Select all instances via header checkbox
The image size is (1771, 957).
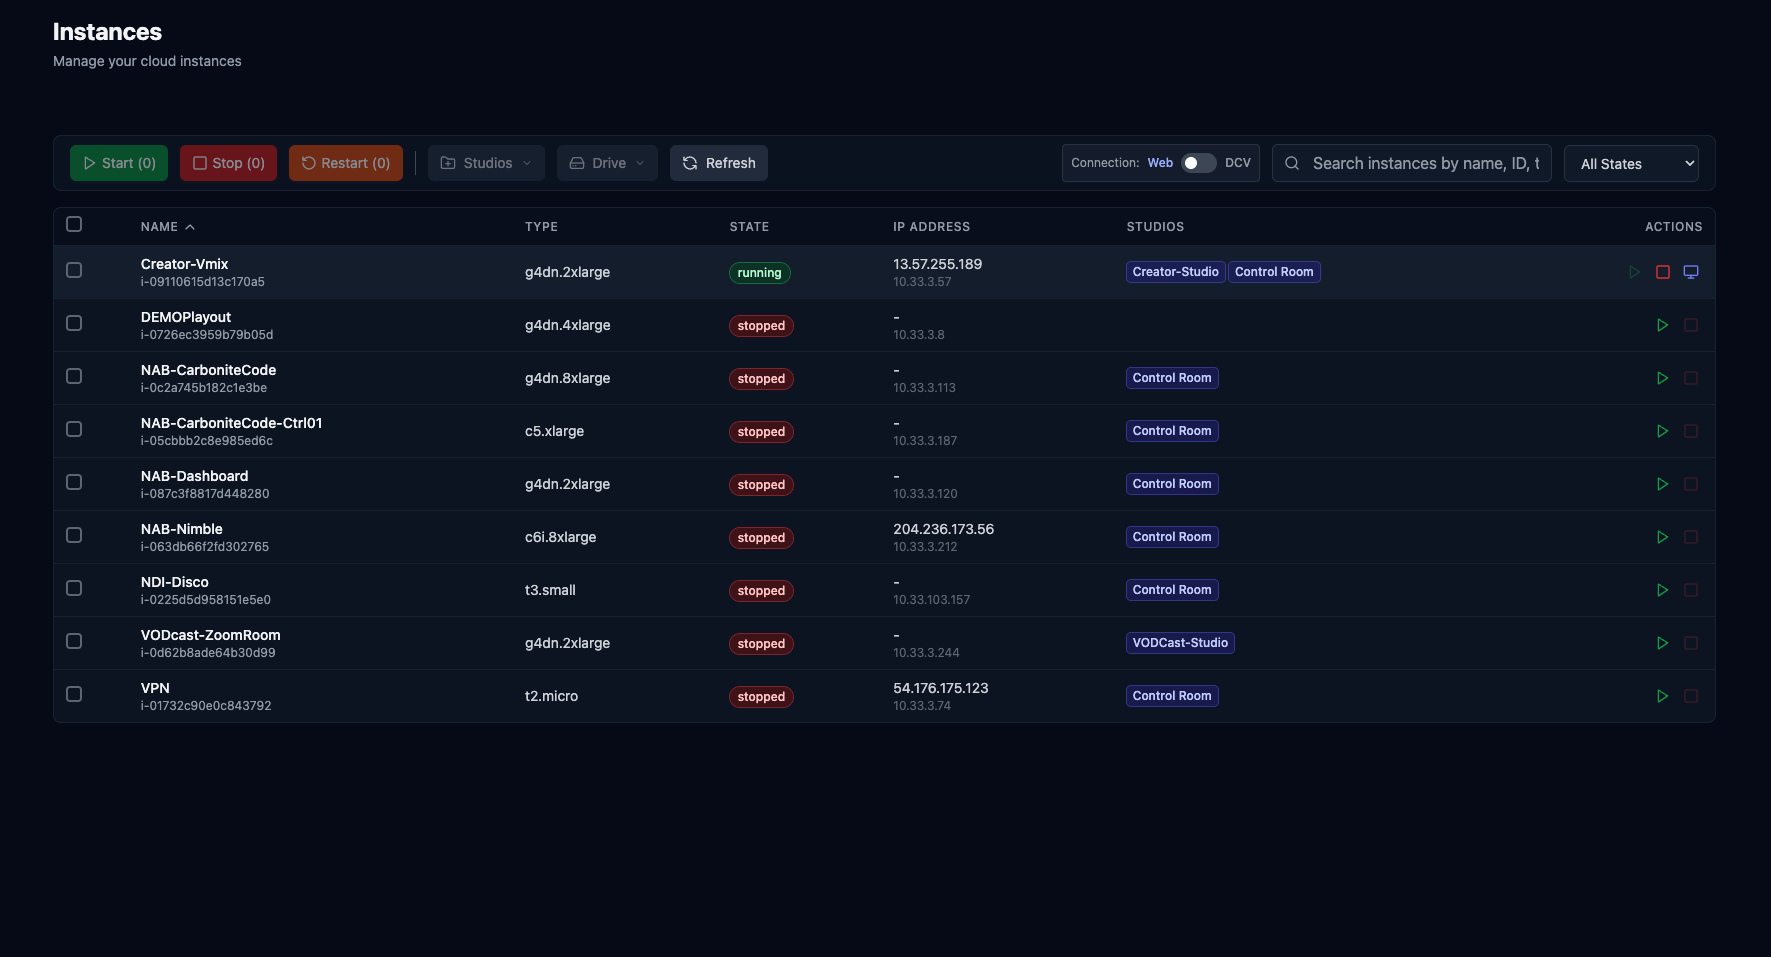pos(74,224)
